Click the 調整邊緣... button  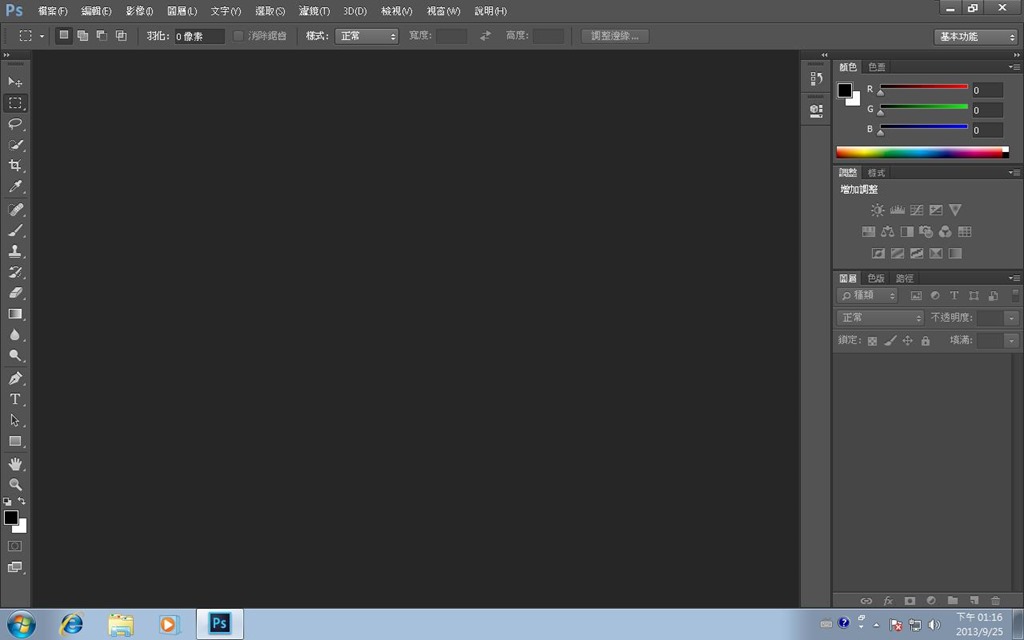[615, 36]
